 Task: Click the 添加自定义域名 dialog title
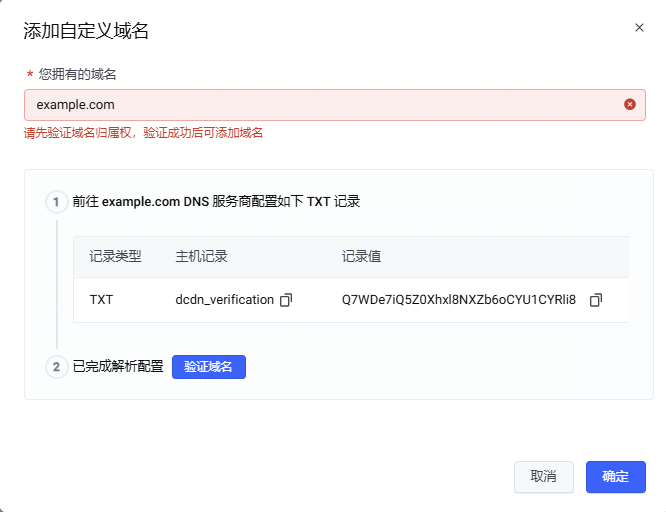point(86,31)
